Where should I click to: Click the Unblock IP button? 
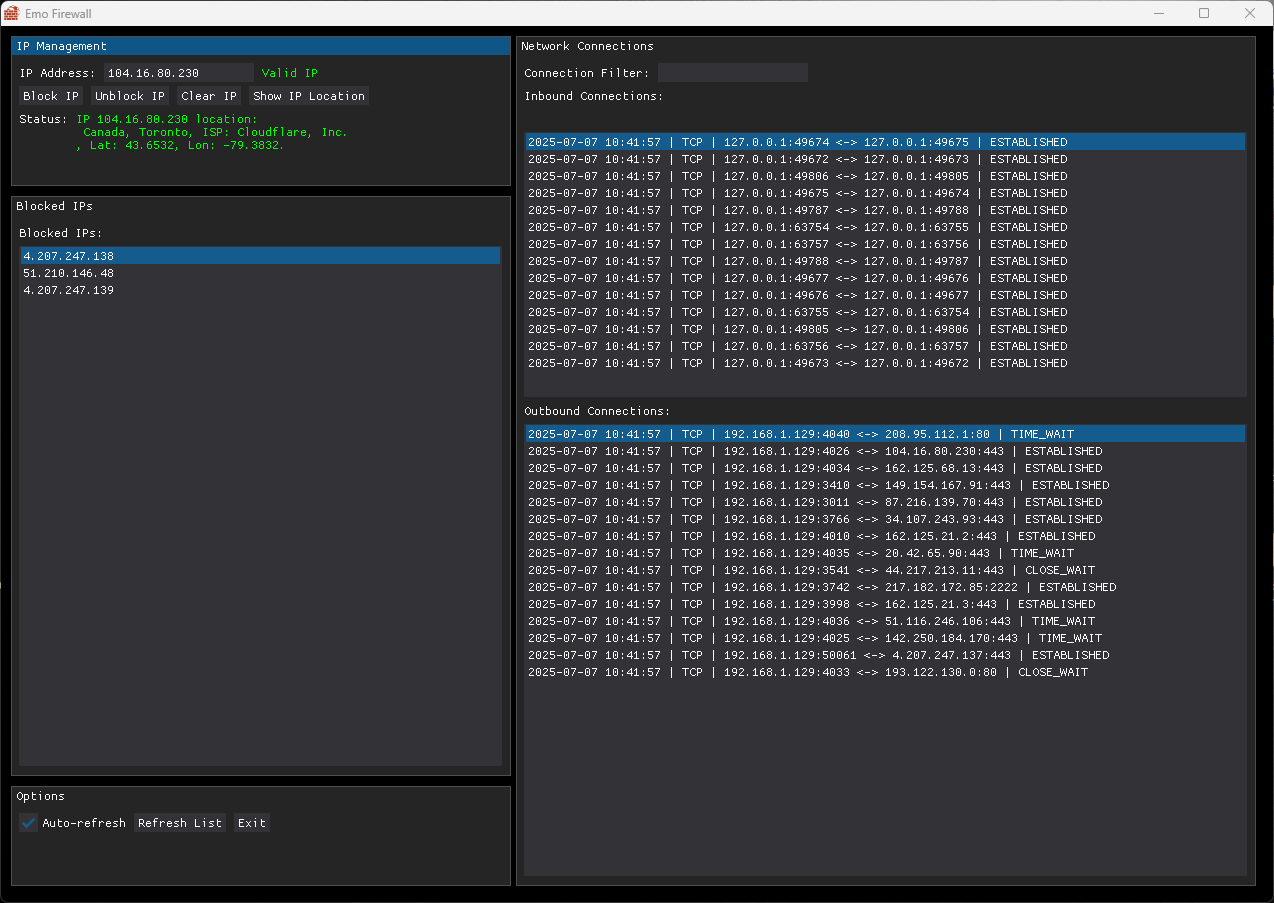click(130, 96)
